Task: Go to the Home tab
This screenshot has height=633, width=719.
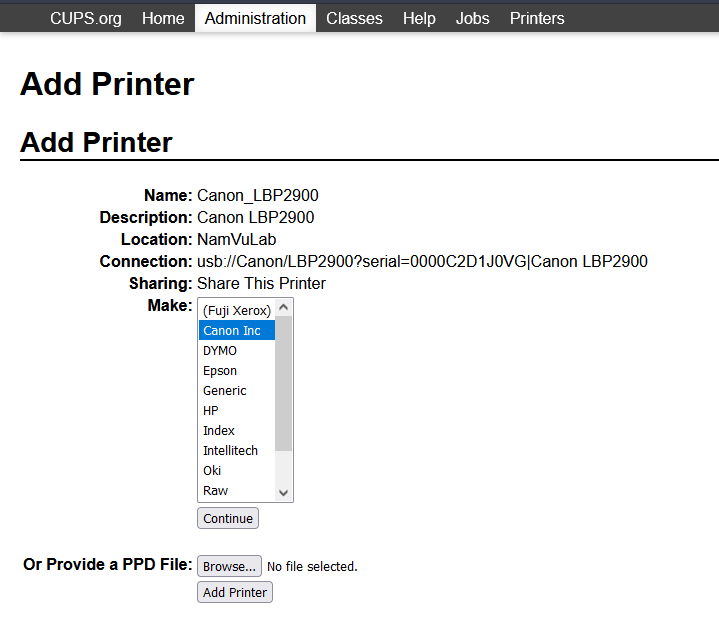Action: (x=163, y=18)
